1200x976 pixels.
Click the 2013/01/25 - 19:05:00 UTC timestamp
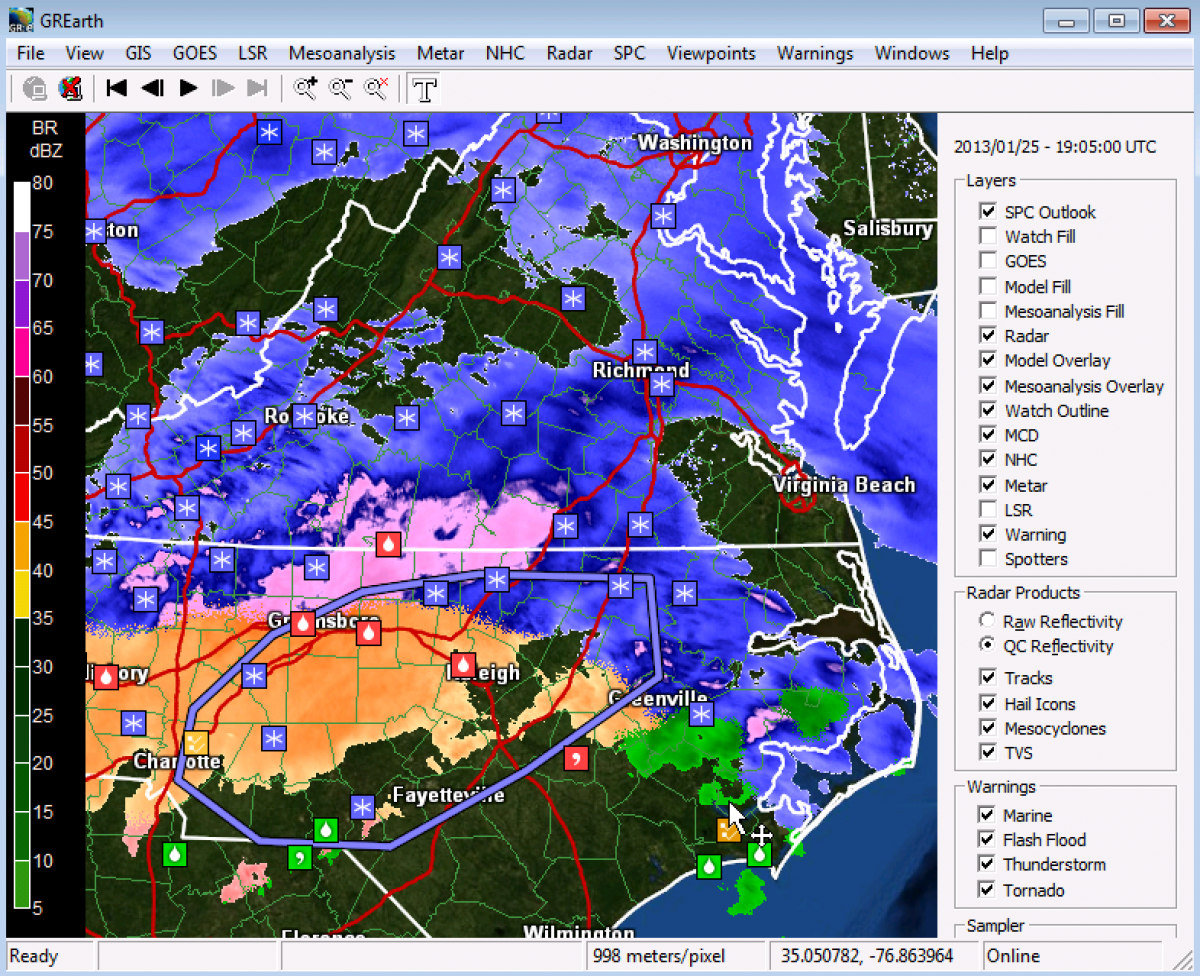1055,147
